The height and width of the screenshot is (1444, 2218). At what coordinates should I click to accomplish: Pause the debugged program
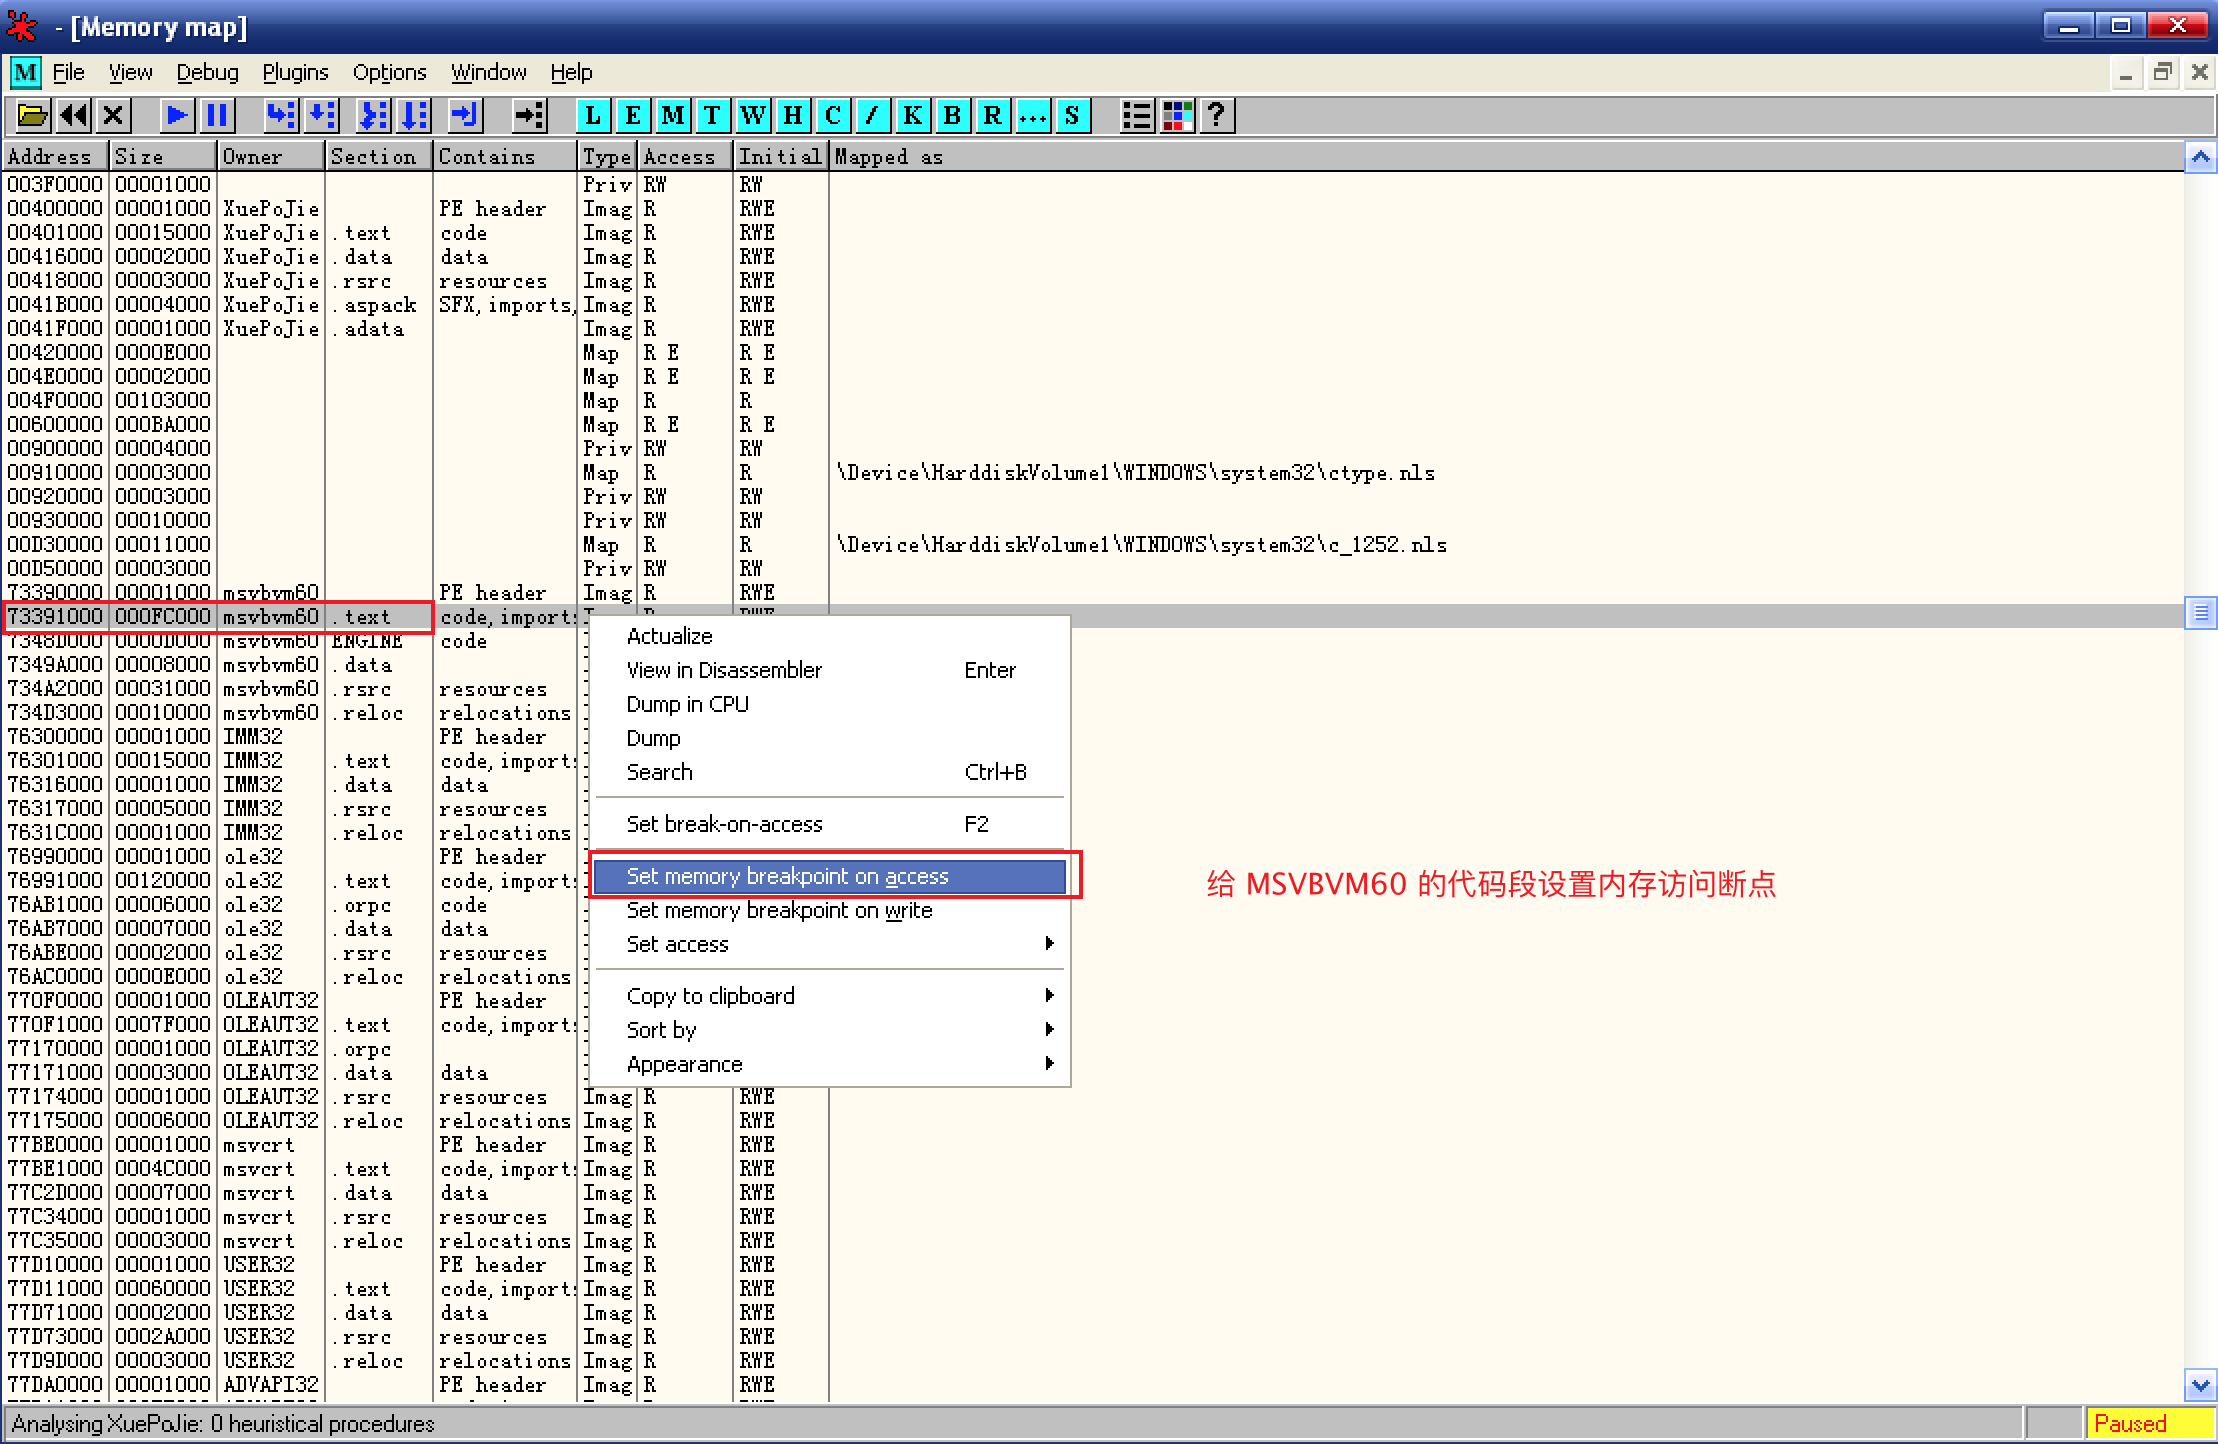(x=217, y=116)
